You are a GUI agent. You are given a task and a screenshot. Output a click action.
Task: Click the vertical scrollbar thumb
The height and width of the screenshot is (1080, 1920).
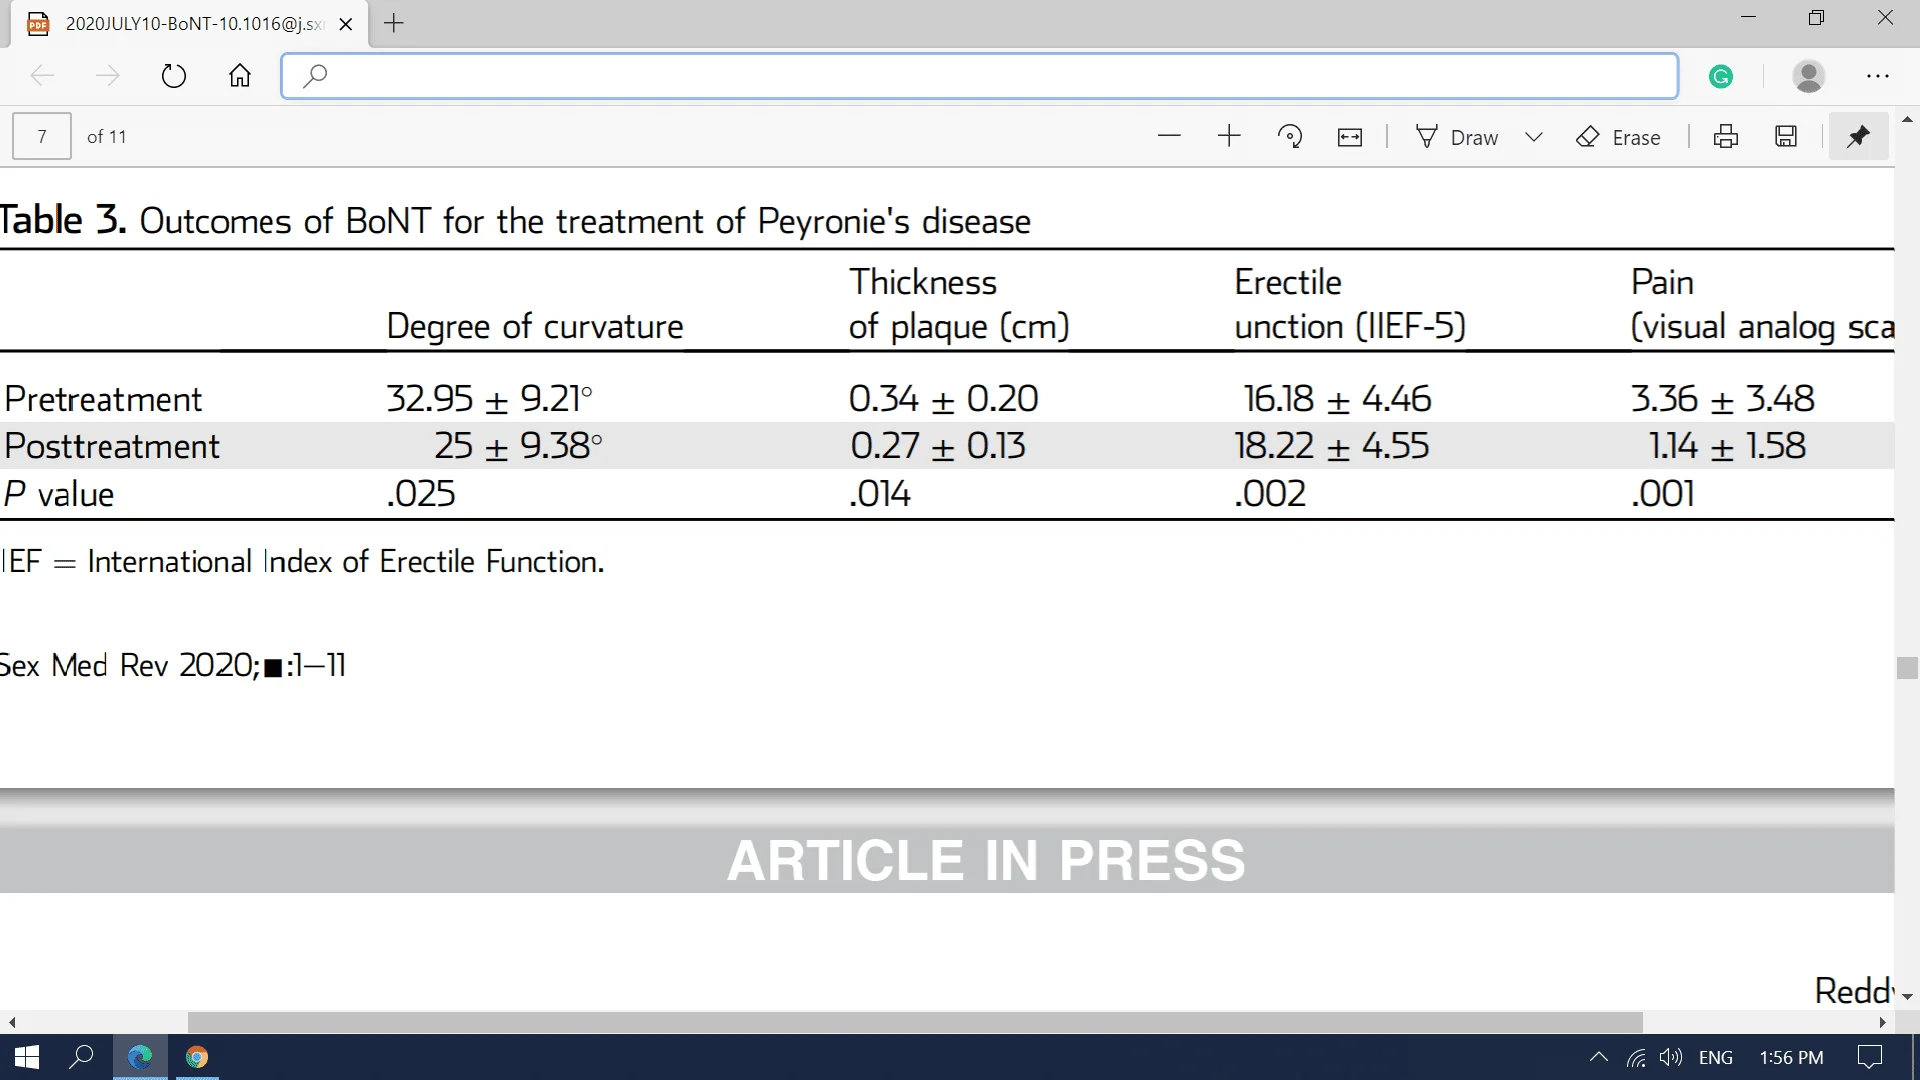[x=1907, y=668]
